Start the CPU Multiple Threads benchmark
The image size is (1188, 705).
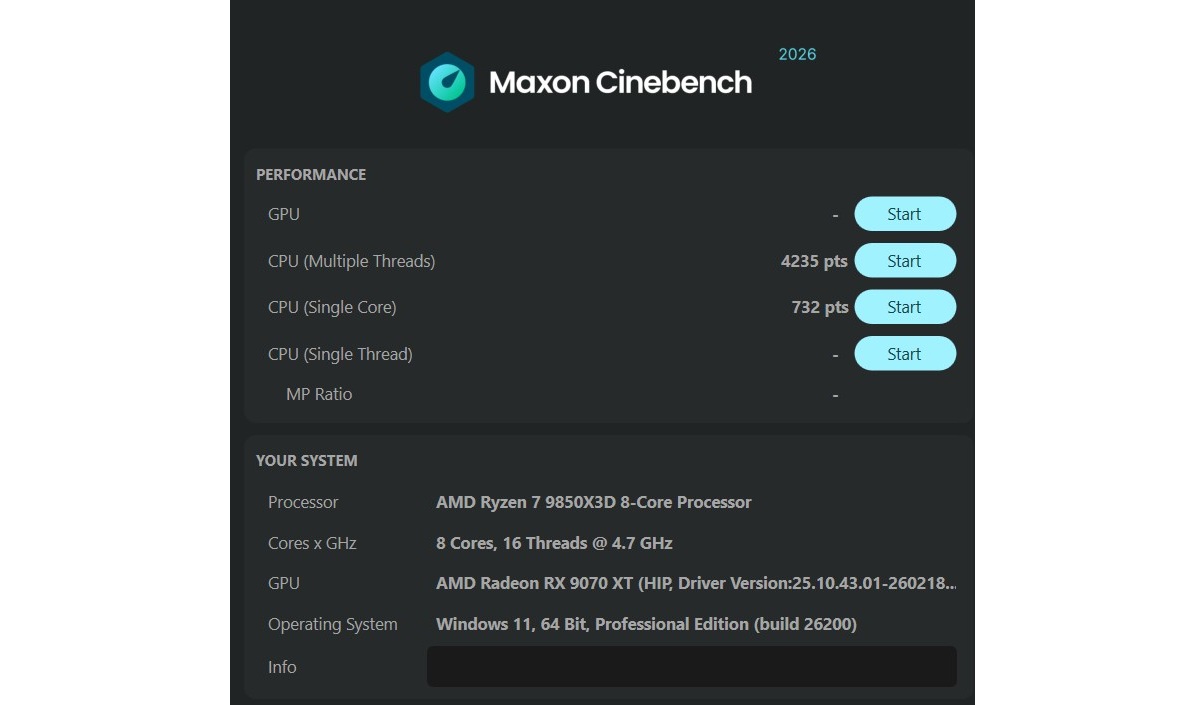(903, 260)
